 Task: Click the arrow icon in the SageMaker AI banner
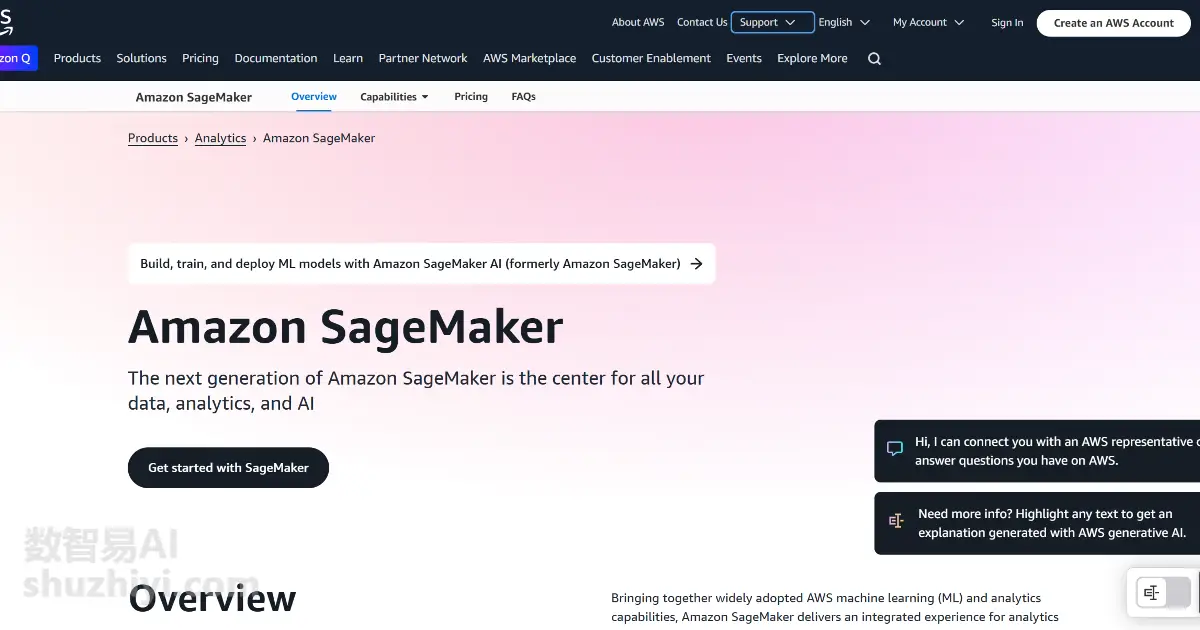[x=697, y=264]
